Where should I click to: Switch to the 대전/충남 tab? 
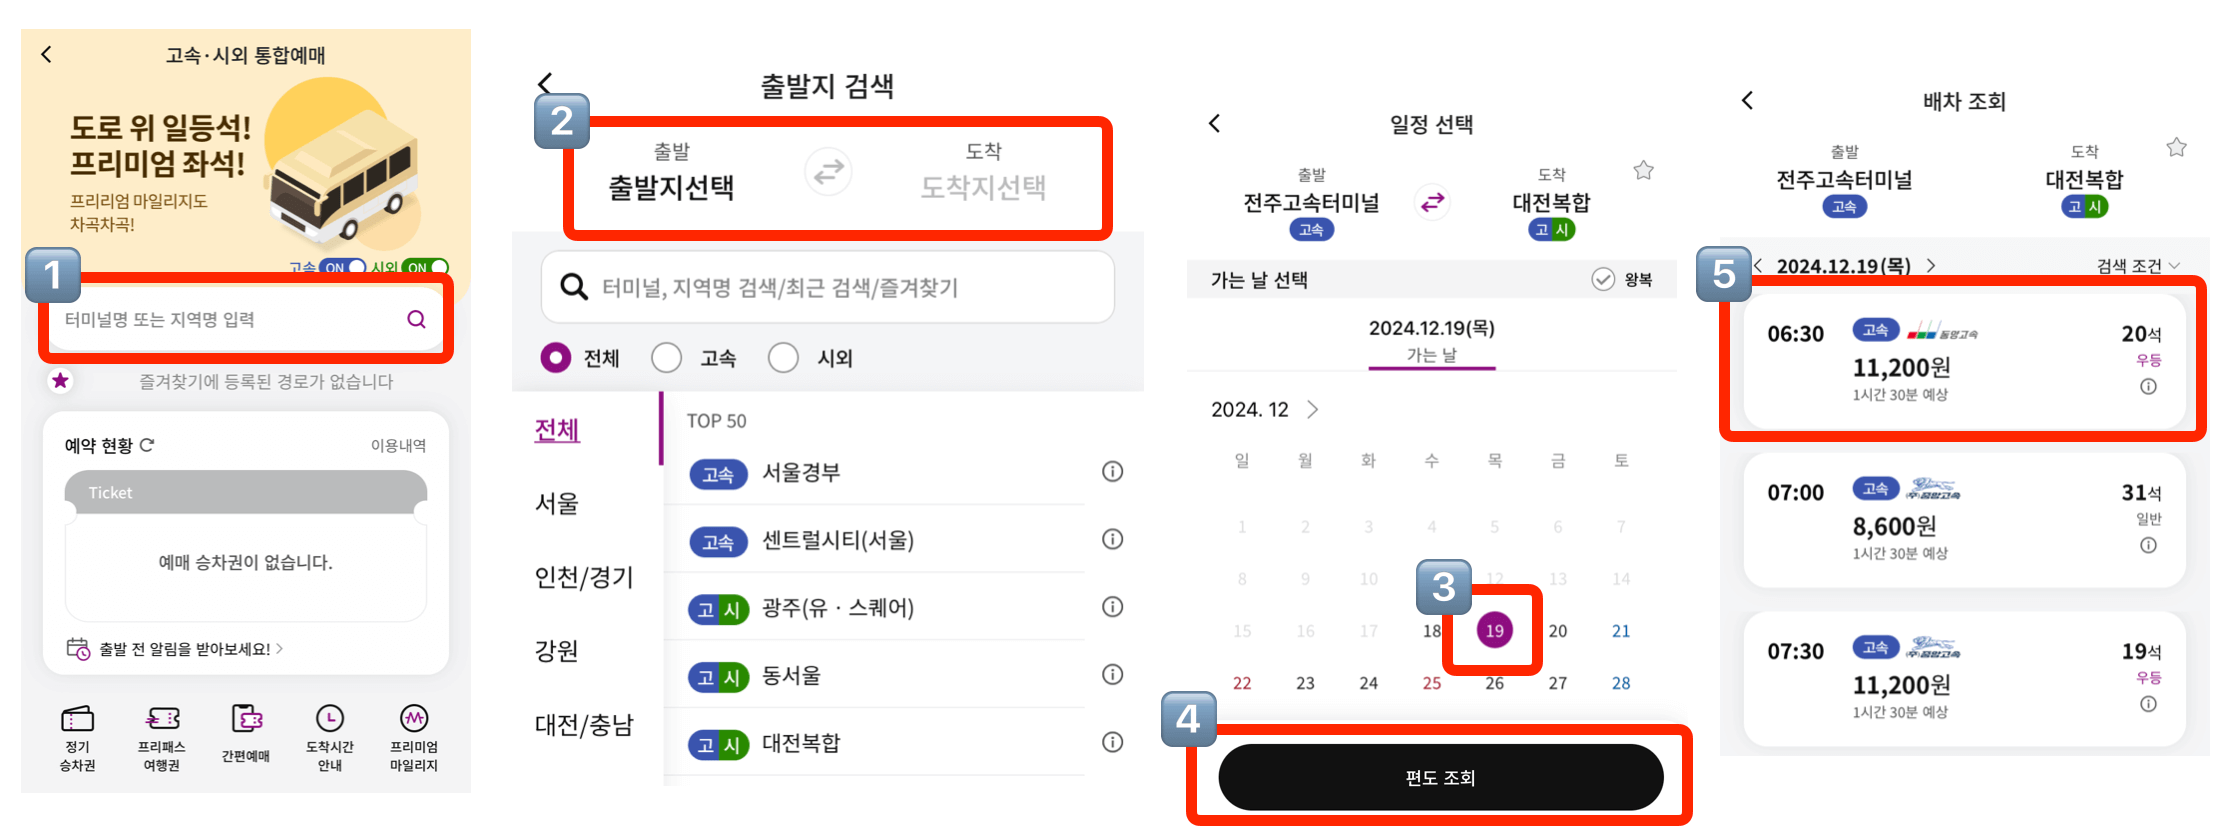click(584, 724)
